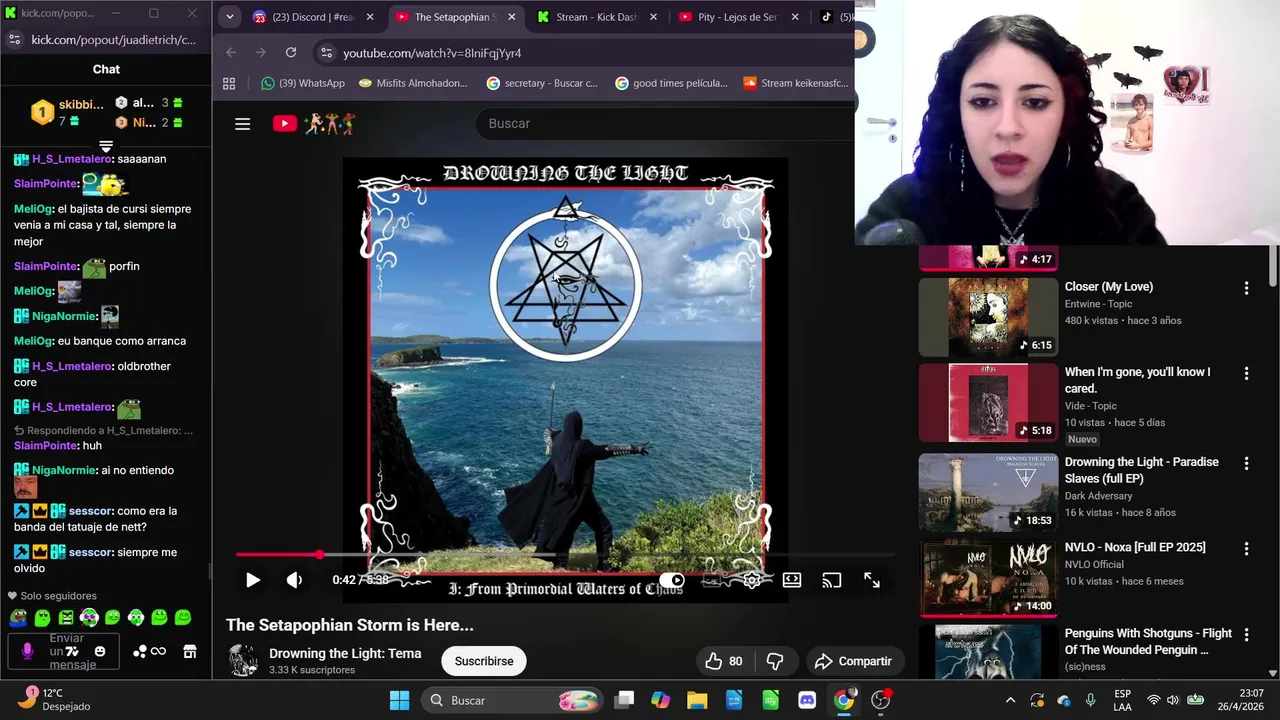1280x720 pixels.
Task: Click the Drowning the Light channel avatar
Action: click(x=243, y=661)
